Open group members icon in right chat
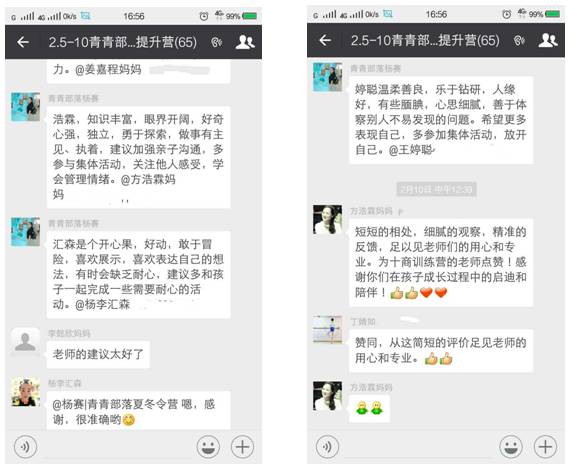 tap(548, 40)
